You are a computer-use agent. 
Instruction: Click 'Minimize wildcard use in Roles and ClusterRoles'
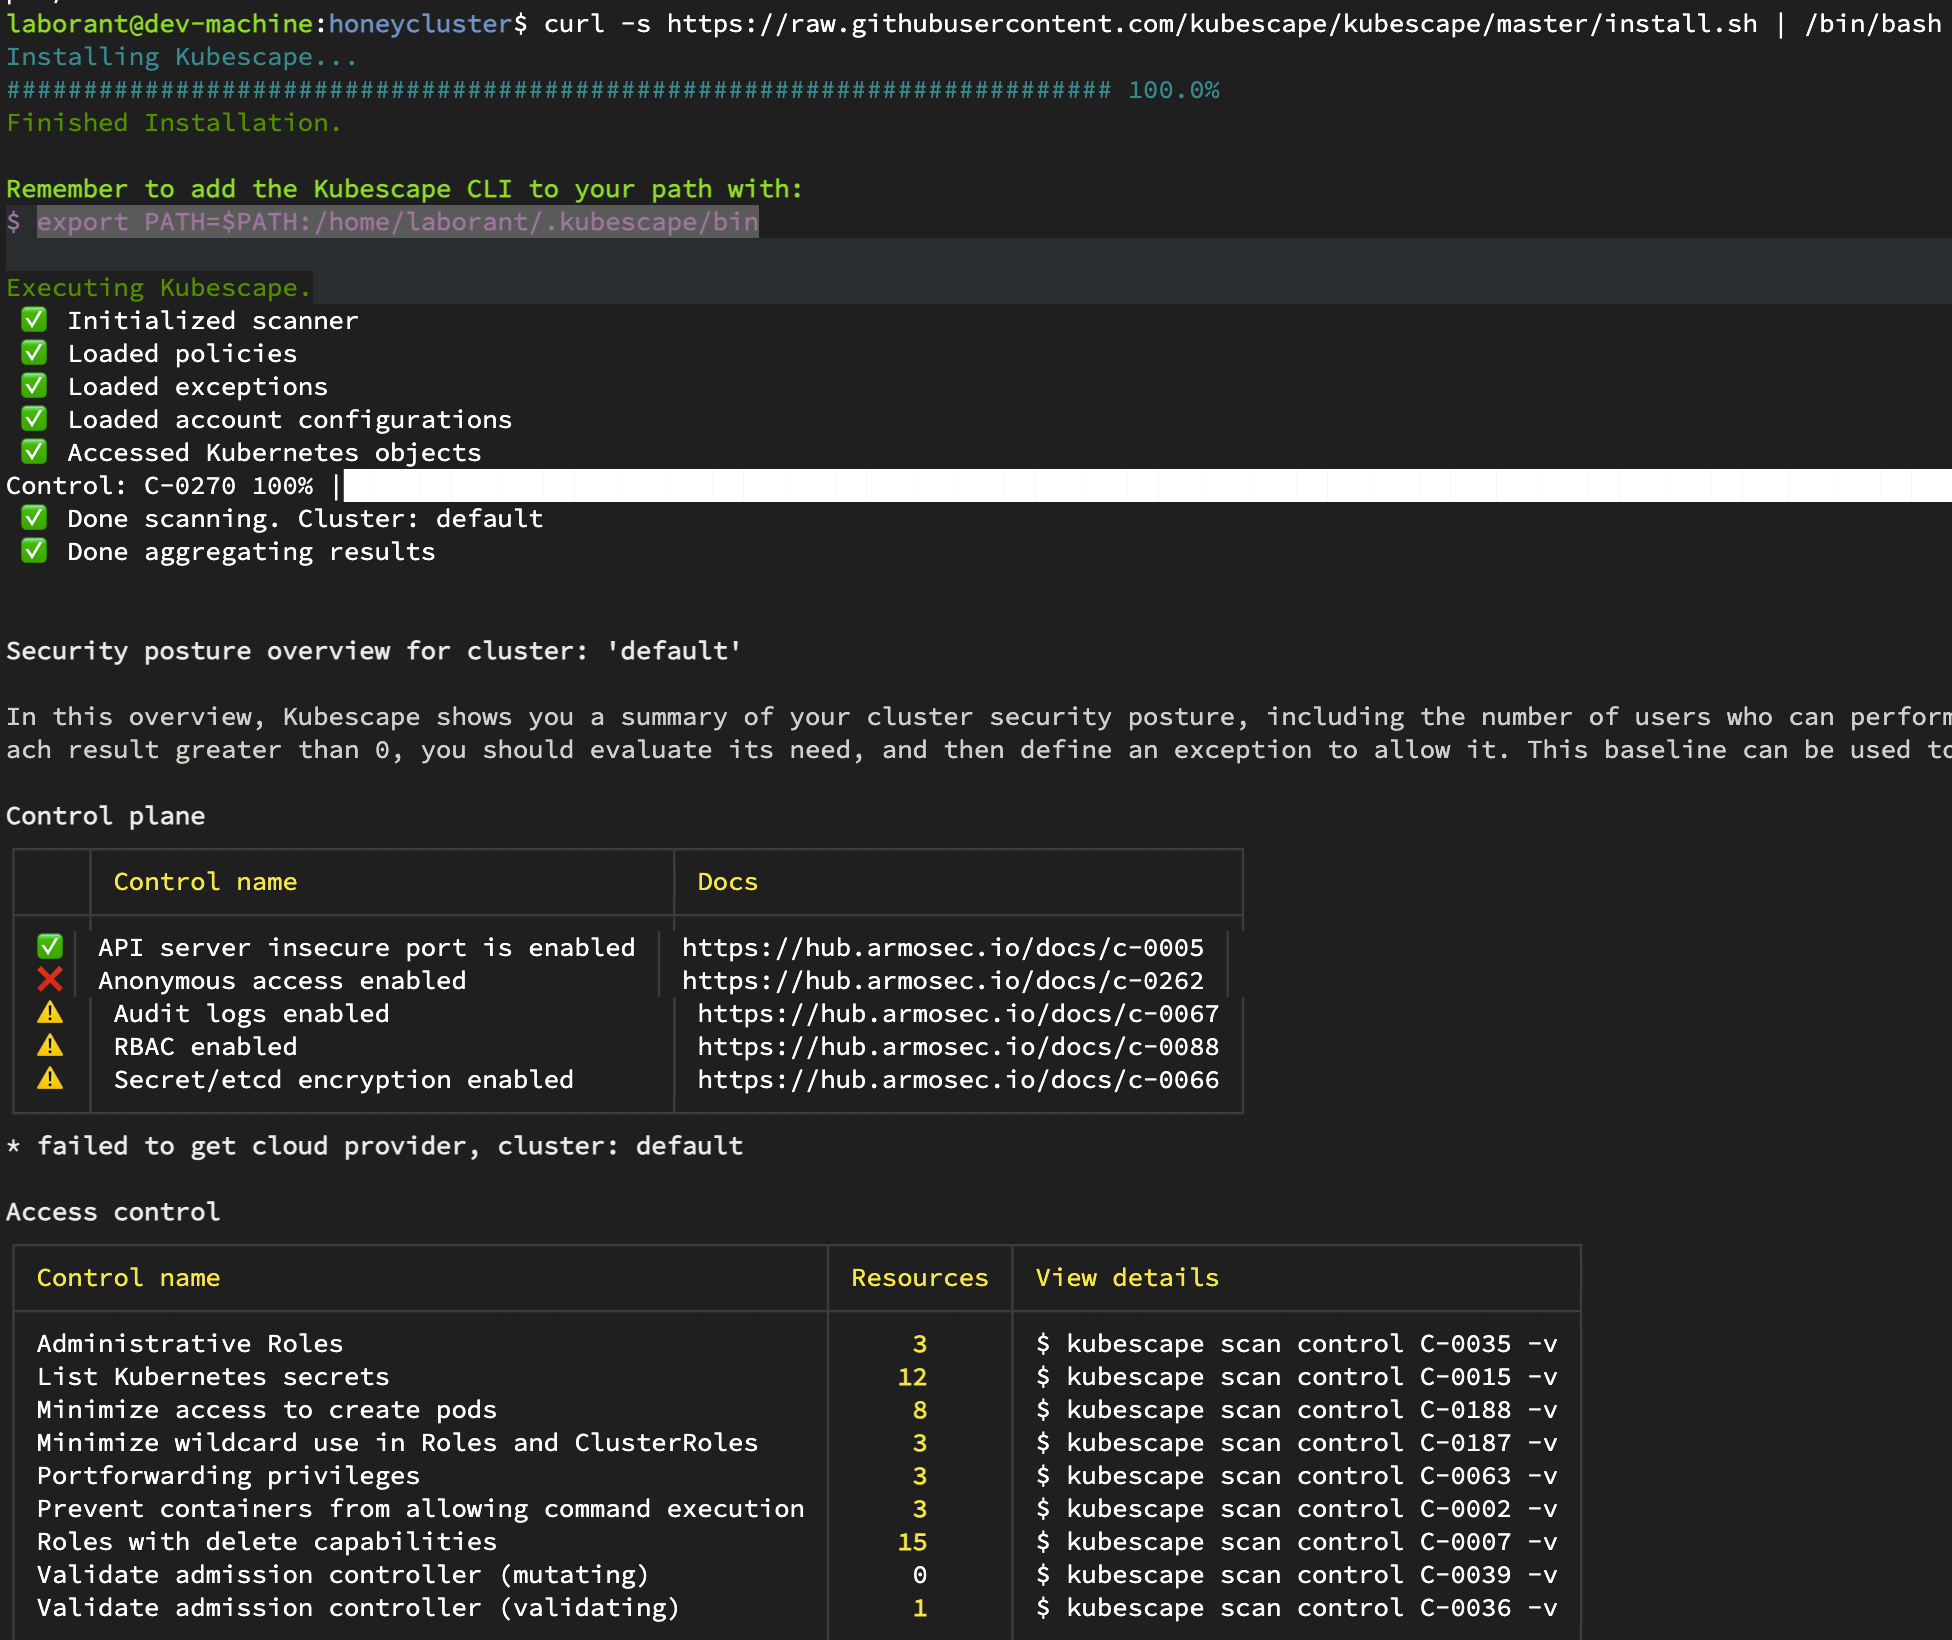pos(397,1442)
